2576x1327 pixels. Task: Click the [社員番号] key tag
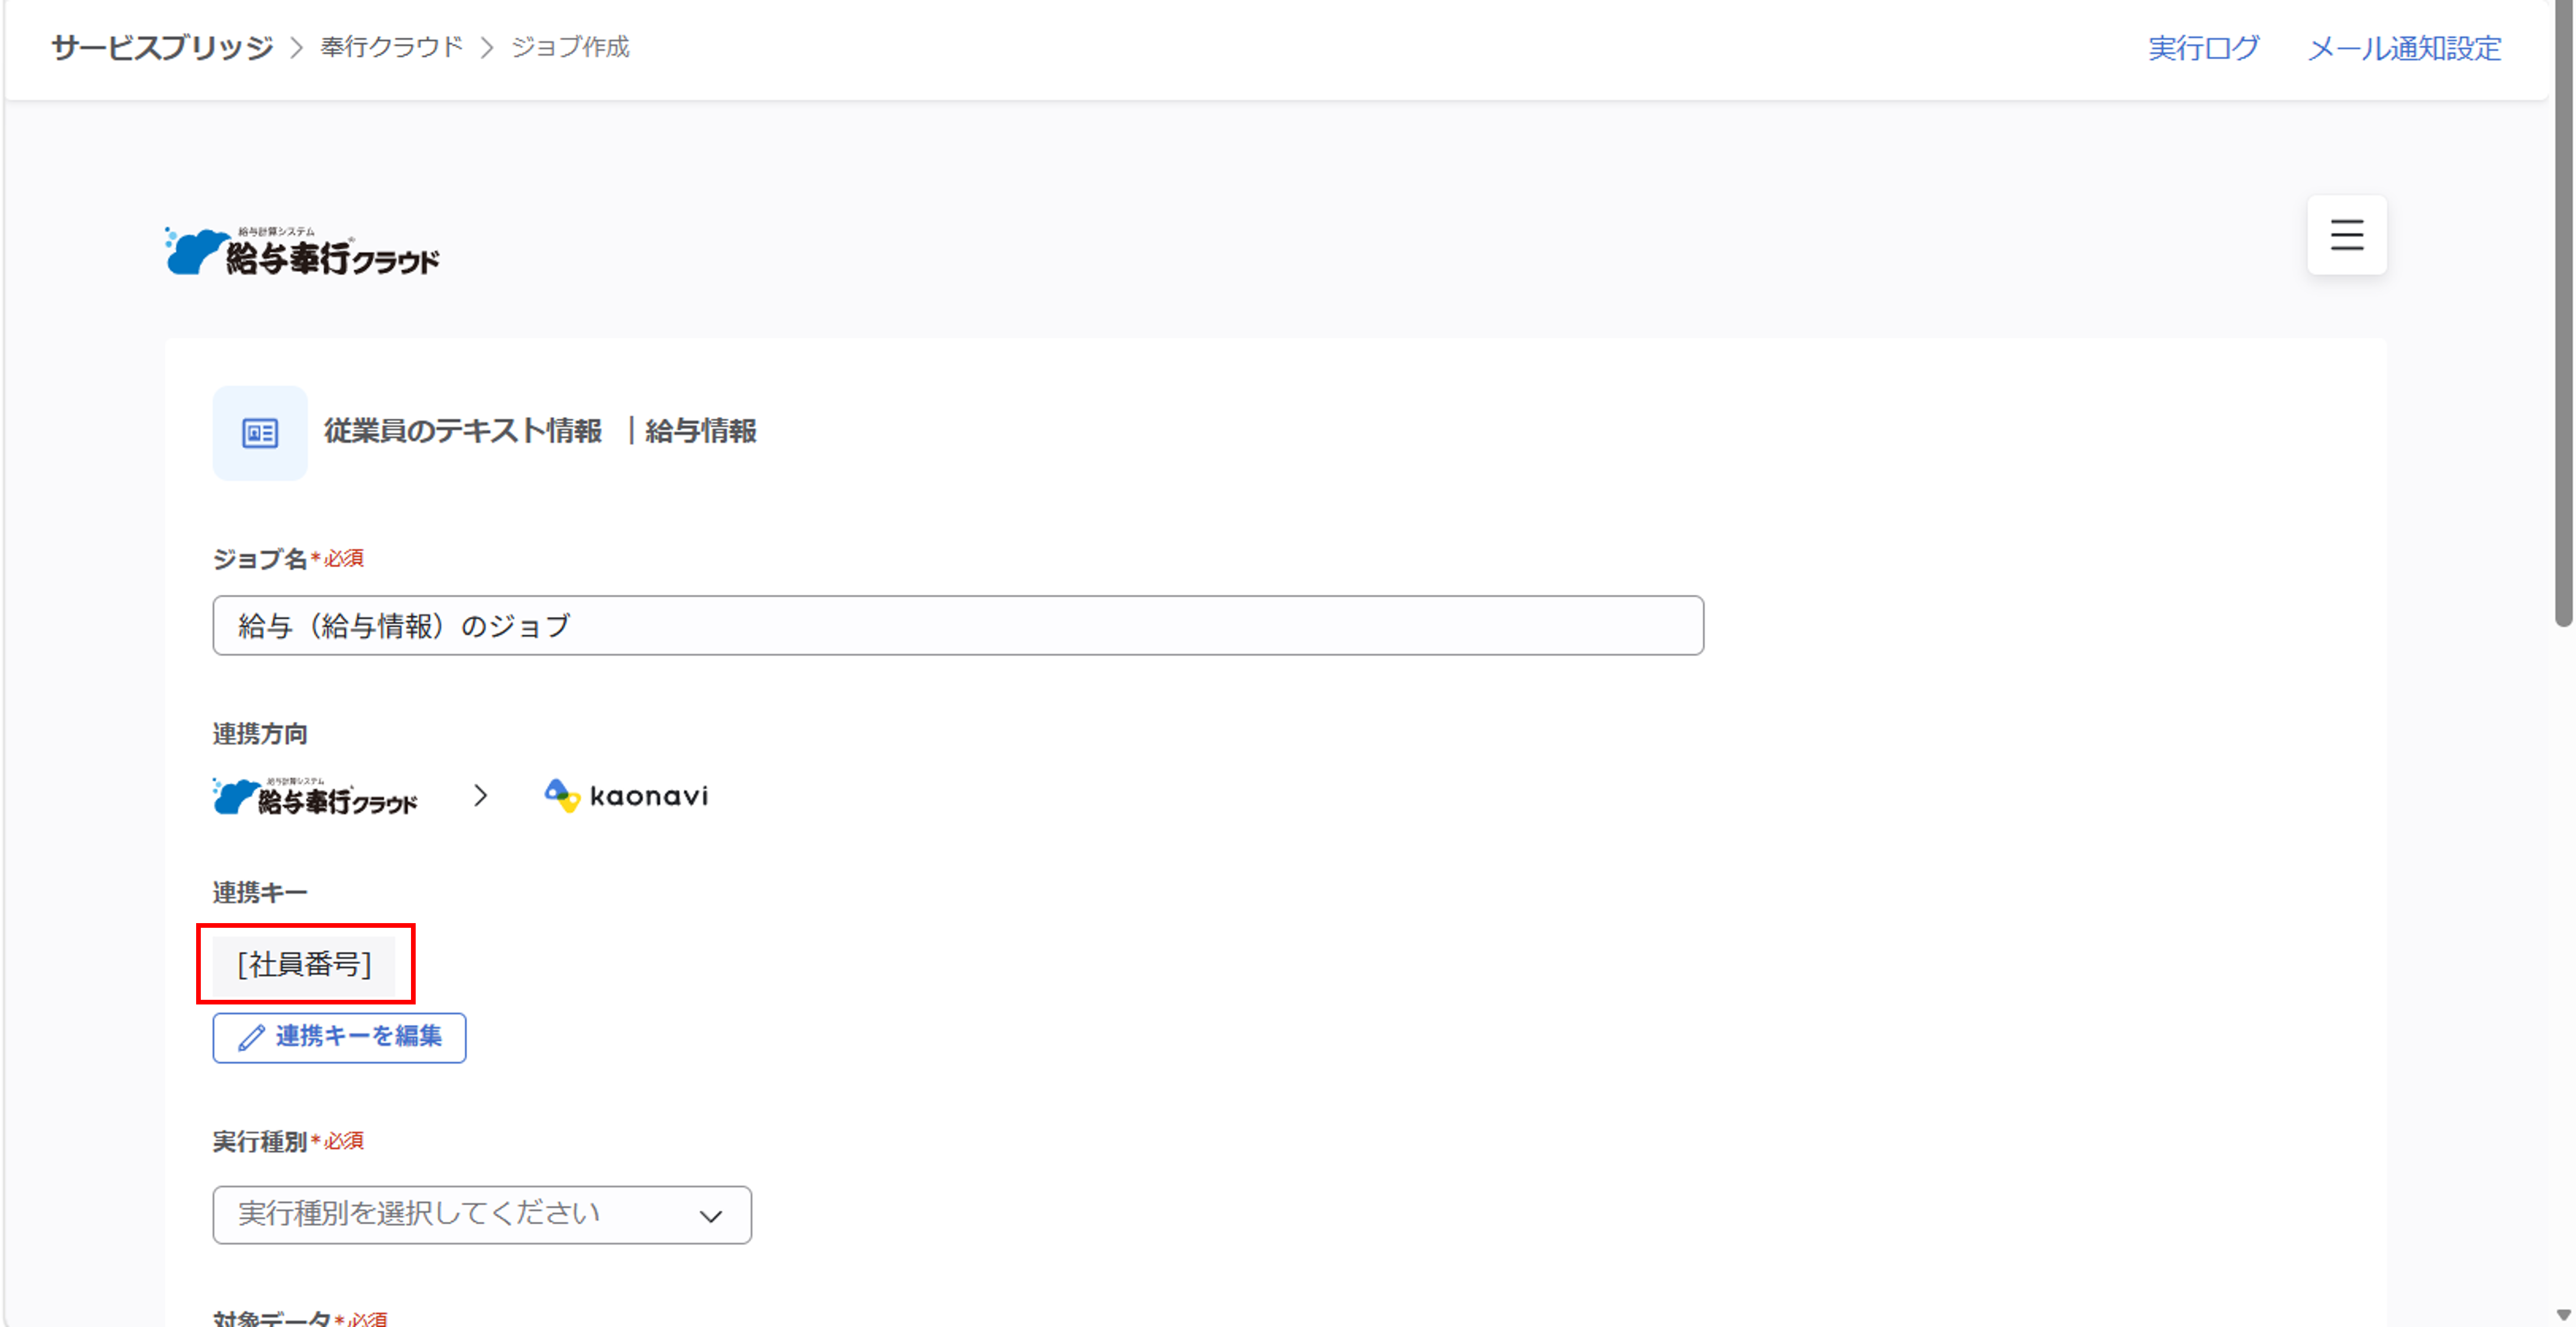pyautogui.click(x=304, y=964)
